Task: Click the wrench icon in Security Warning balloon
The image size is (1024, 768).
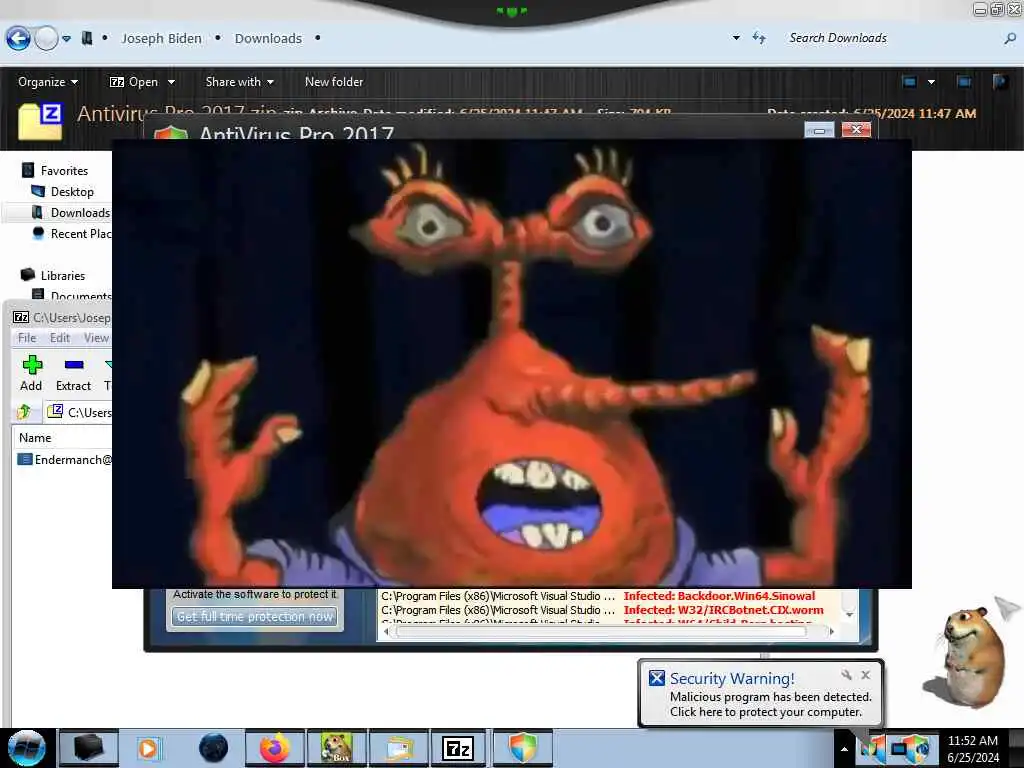Action: click(x=846, y=675)
